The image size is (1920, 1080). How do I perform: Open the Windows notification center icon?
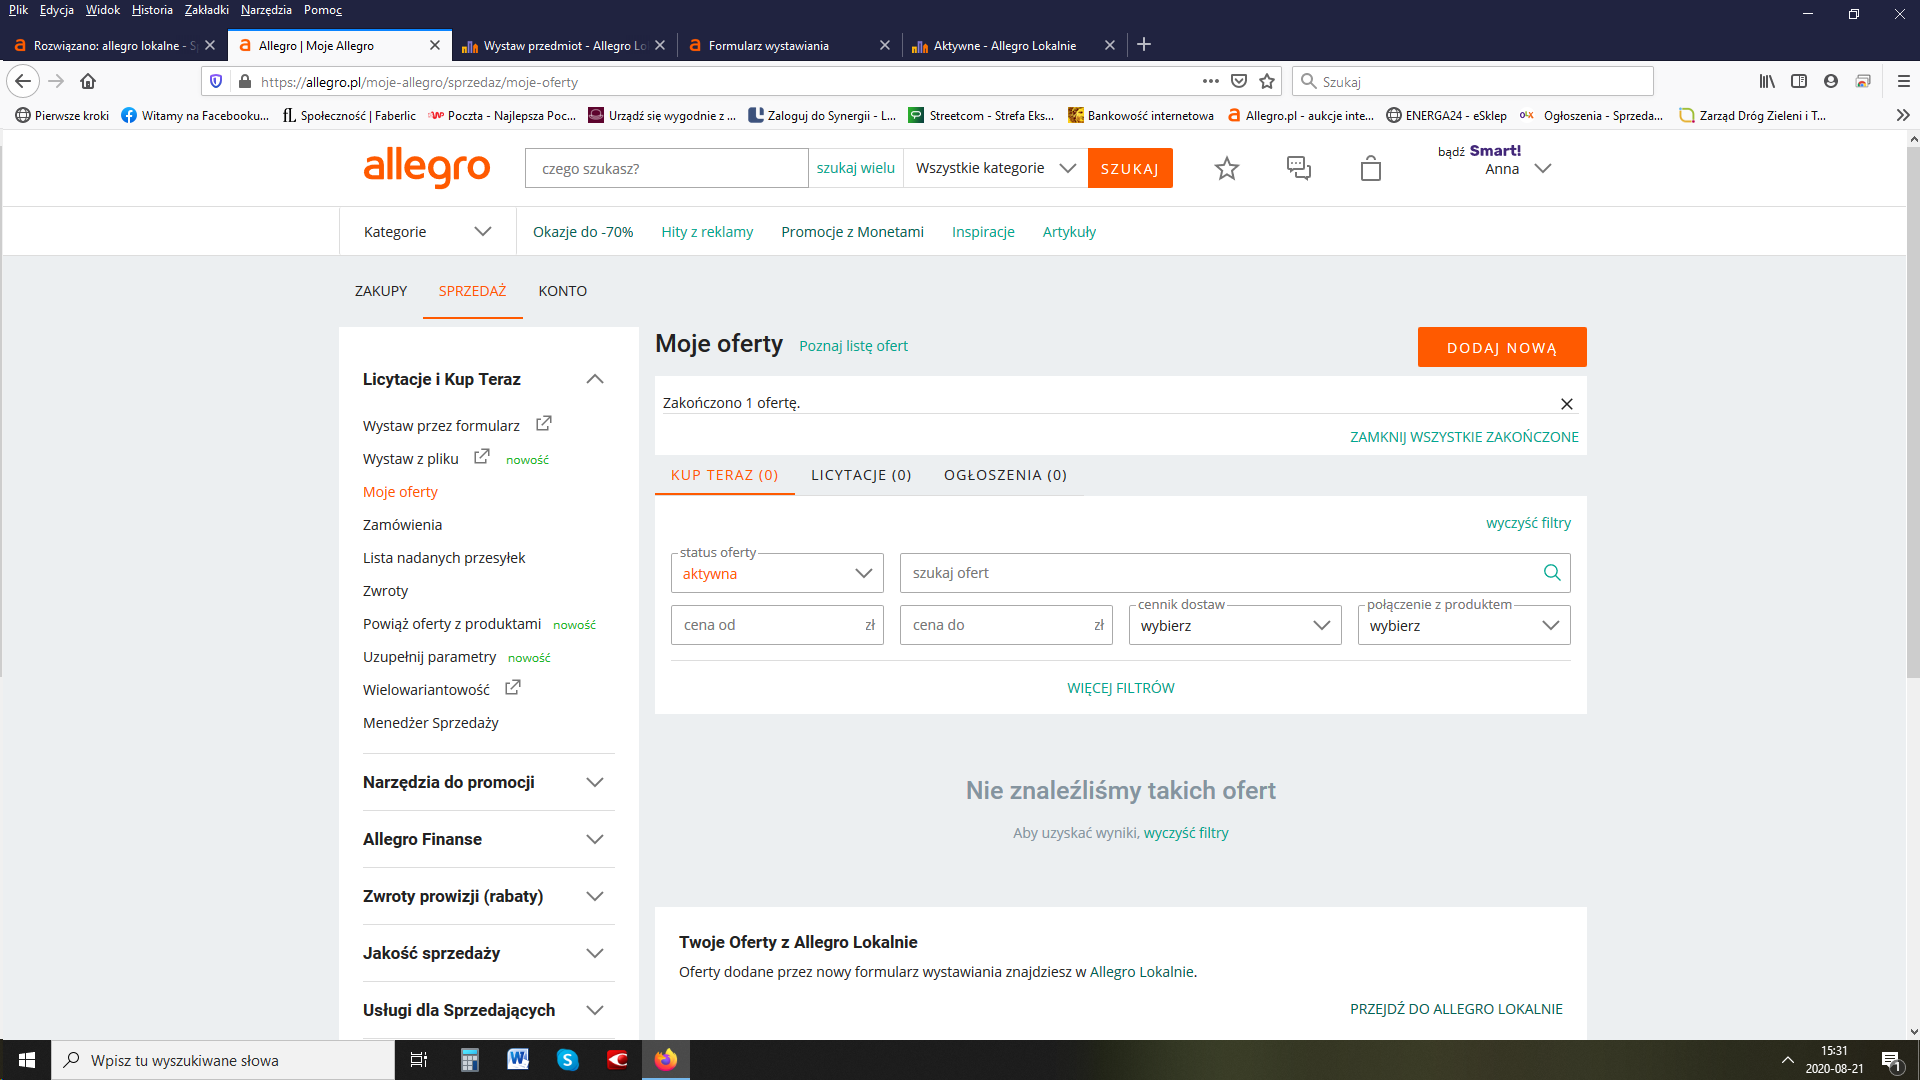1891,1060
